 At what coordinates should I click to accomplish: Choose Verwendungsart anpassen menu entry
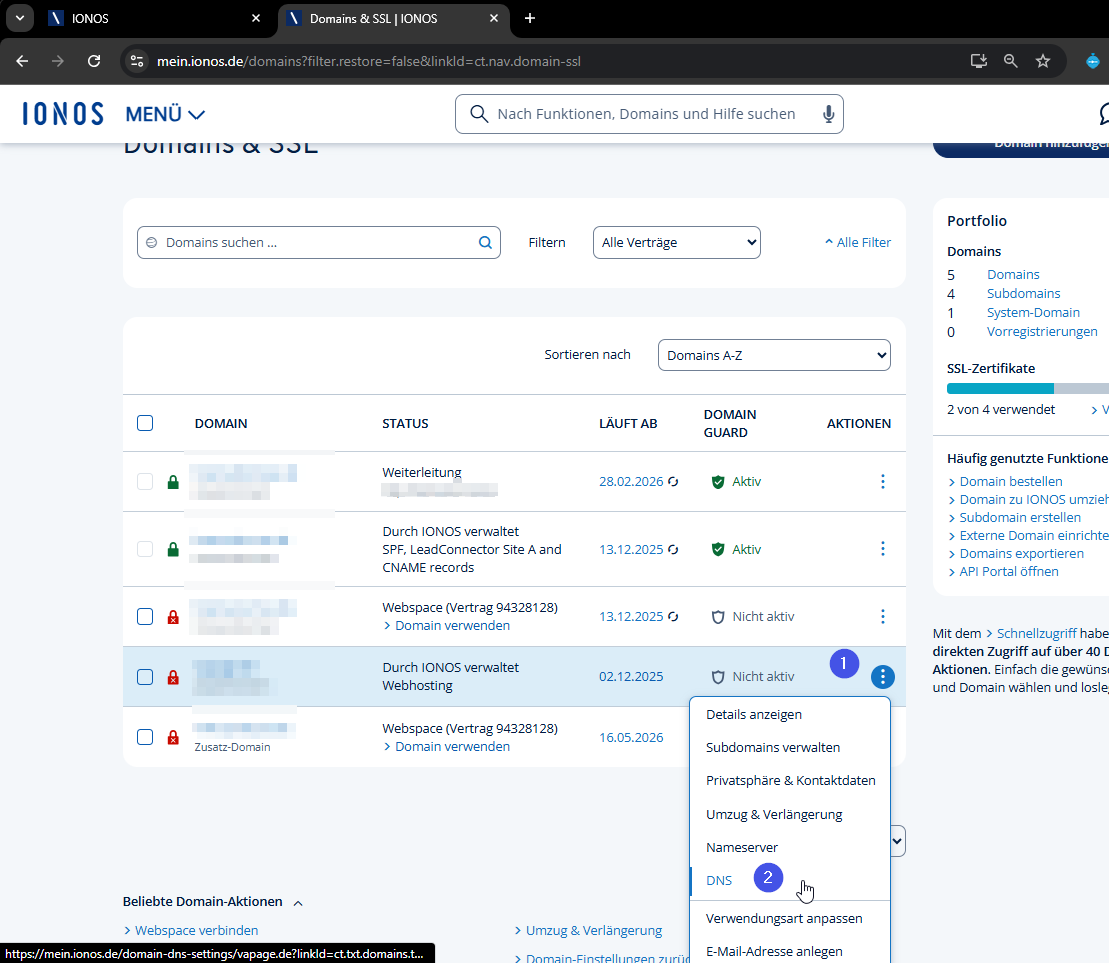pyautogui.click(x=784, y=918)
